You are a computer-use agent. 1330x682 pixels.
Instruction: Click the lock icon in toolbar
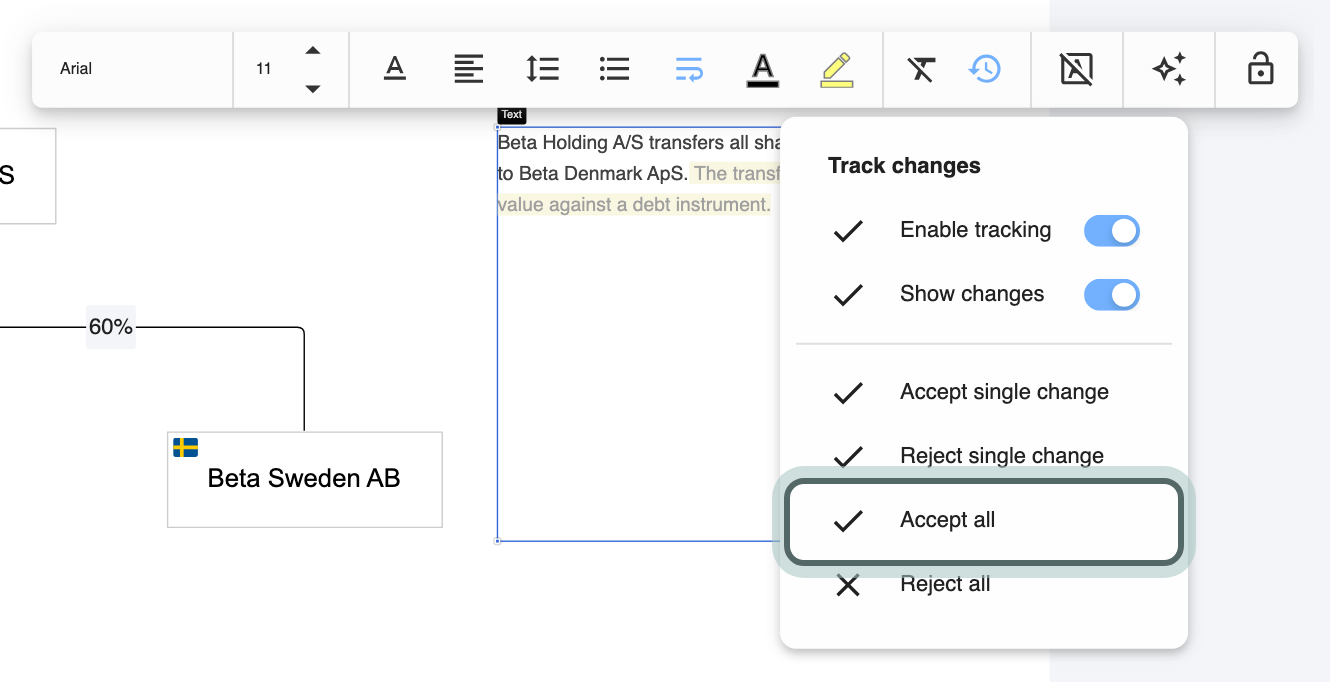1260,69
